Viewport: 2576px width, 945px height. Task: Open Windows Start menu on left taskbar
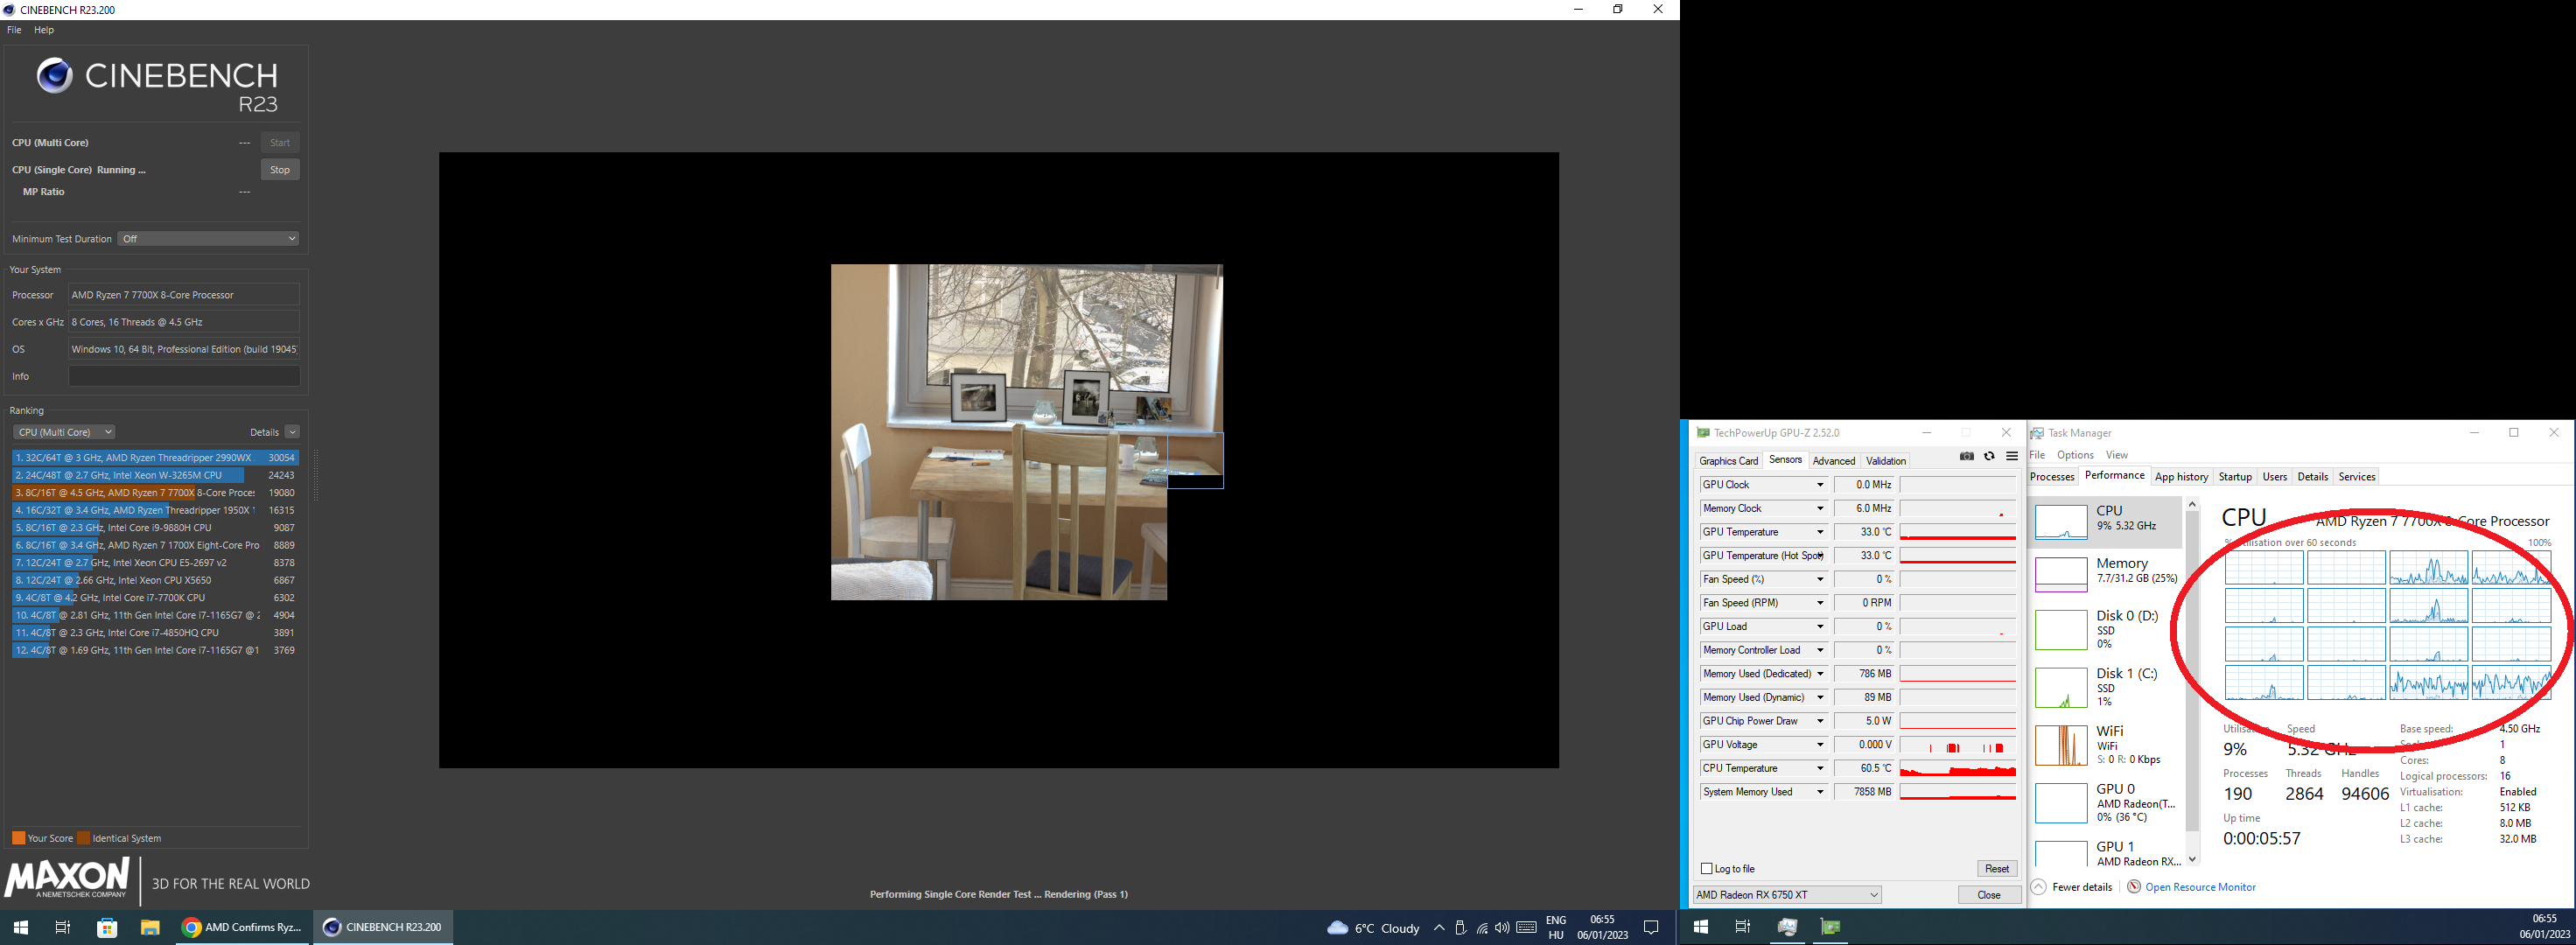point(21,927)
